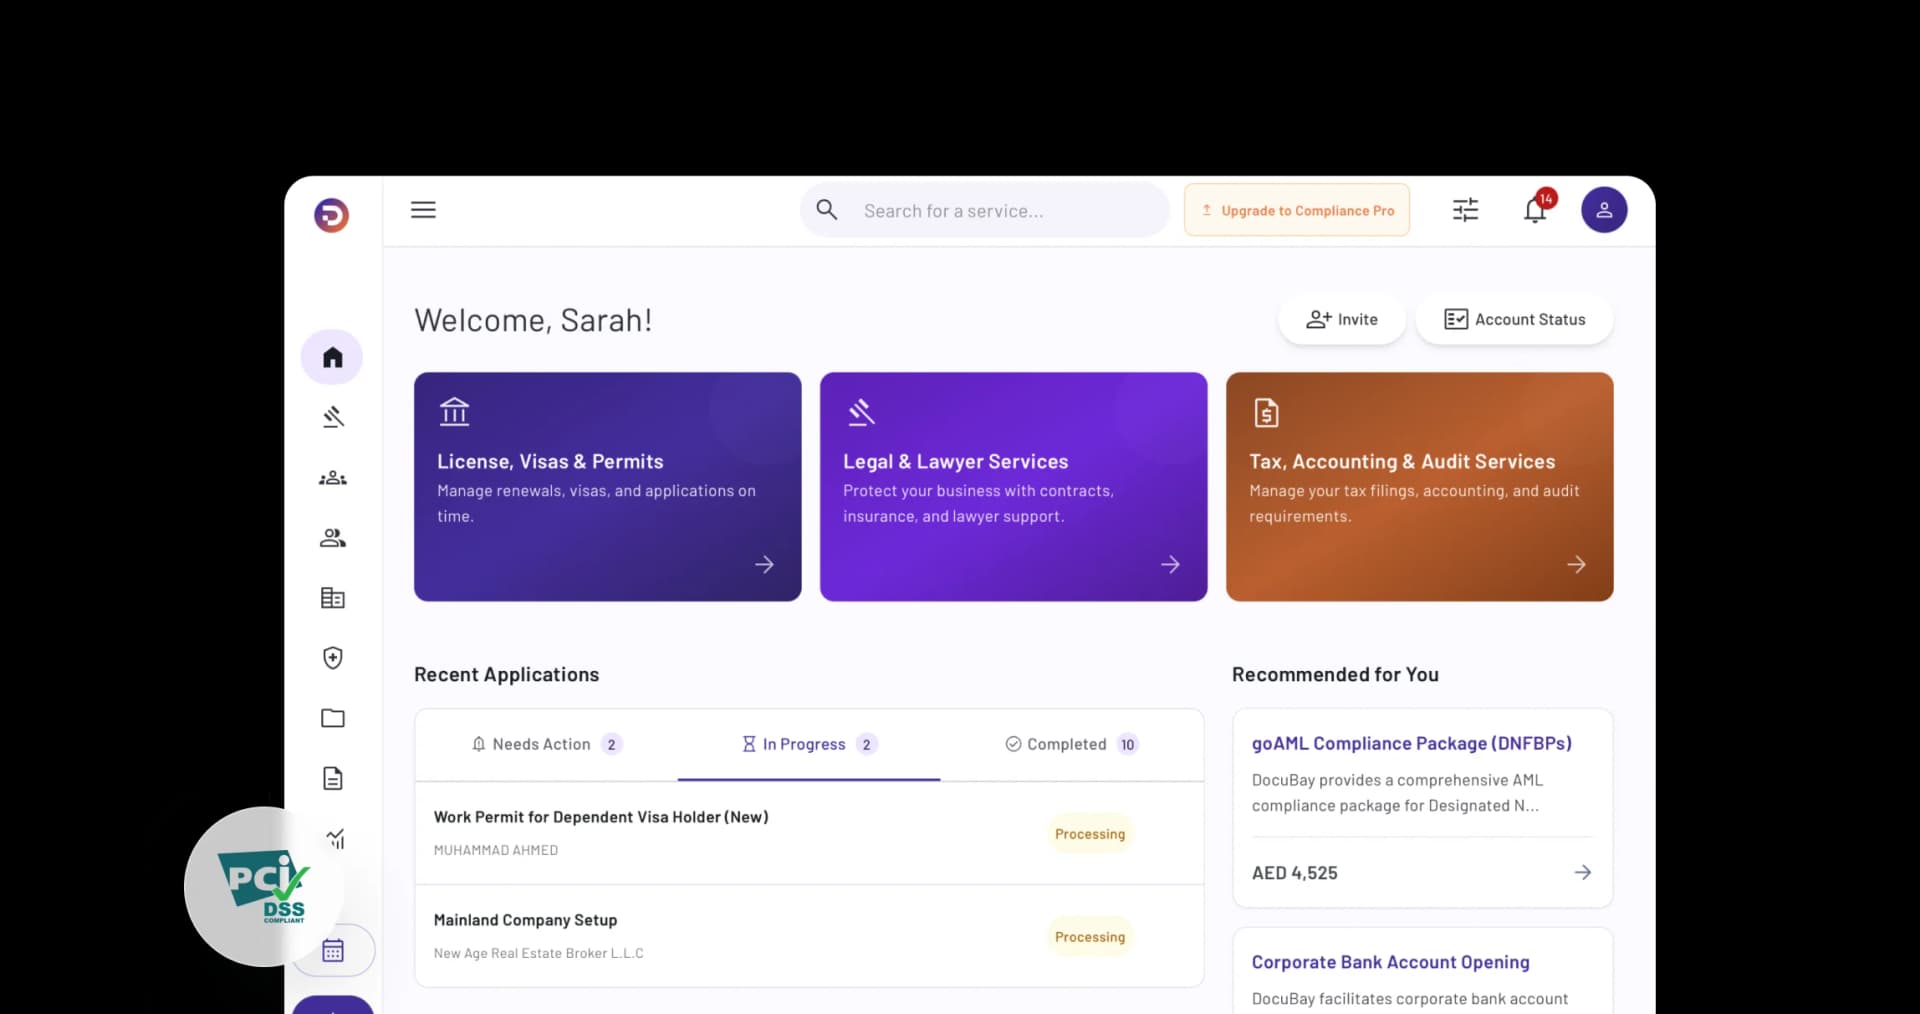Click the 'AED 4,525' price
Image resolution: width=1920 pixels, height=1014 pixels.
coord(1295,873)
